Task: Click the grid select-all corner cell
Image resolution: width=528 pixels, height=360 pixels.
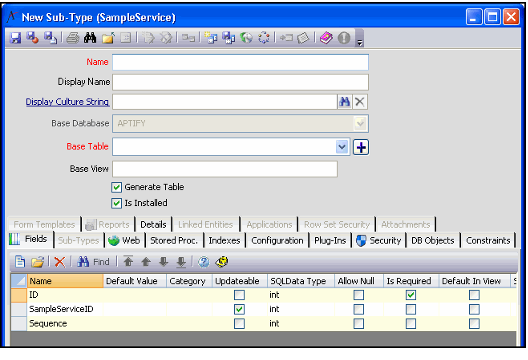Action: [19, 281]
